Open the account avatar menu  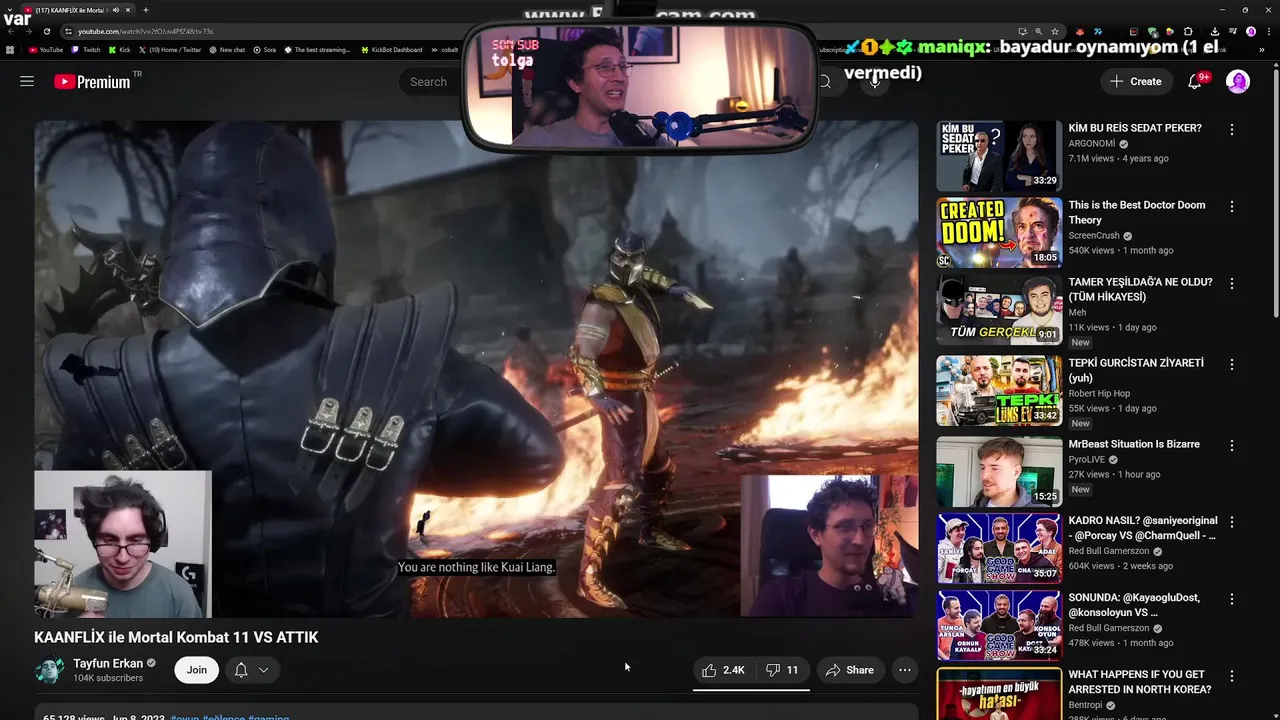click(1238, 82)
